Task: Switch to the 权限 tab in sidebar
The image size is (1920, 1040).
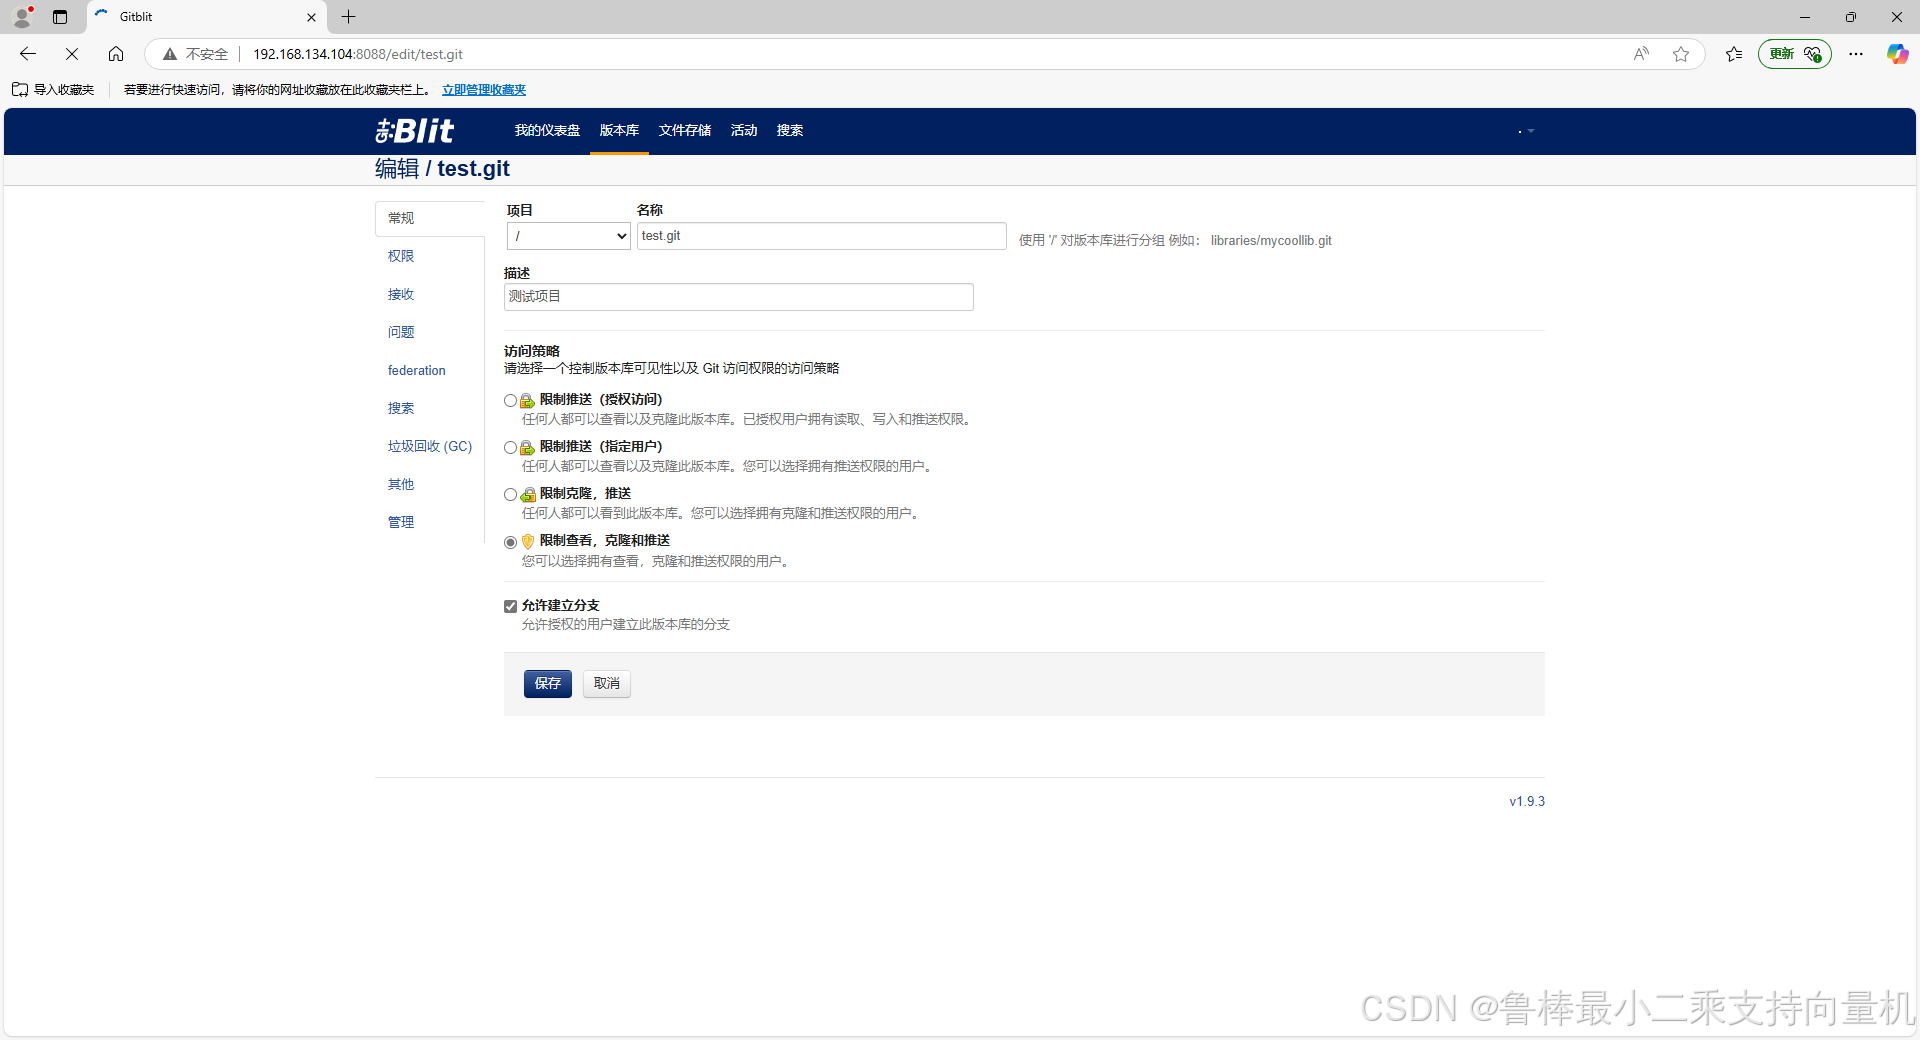Action: (400, 256)
